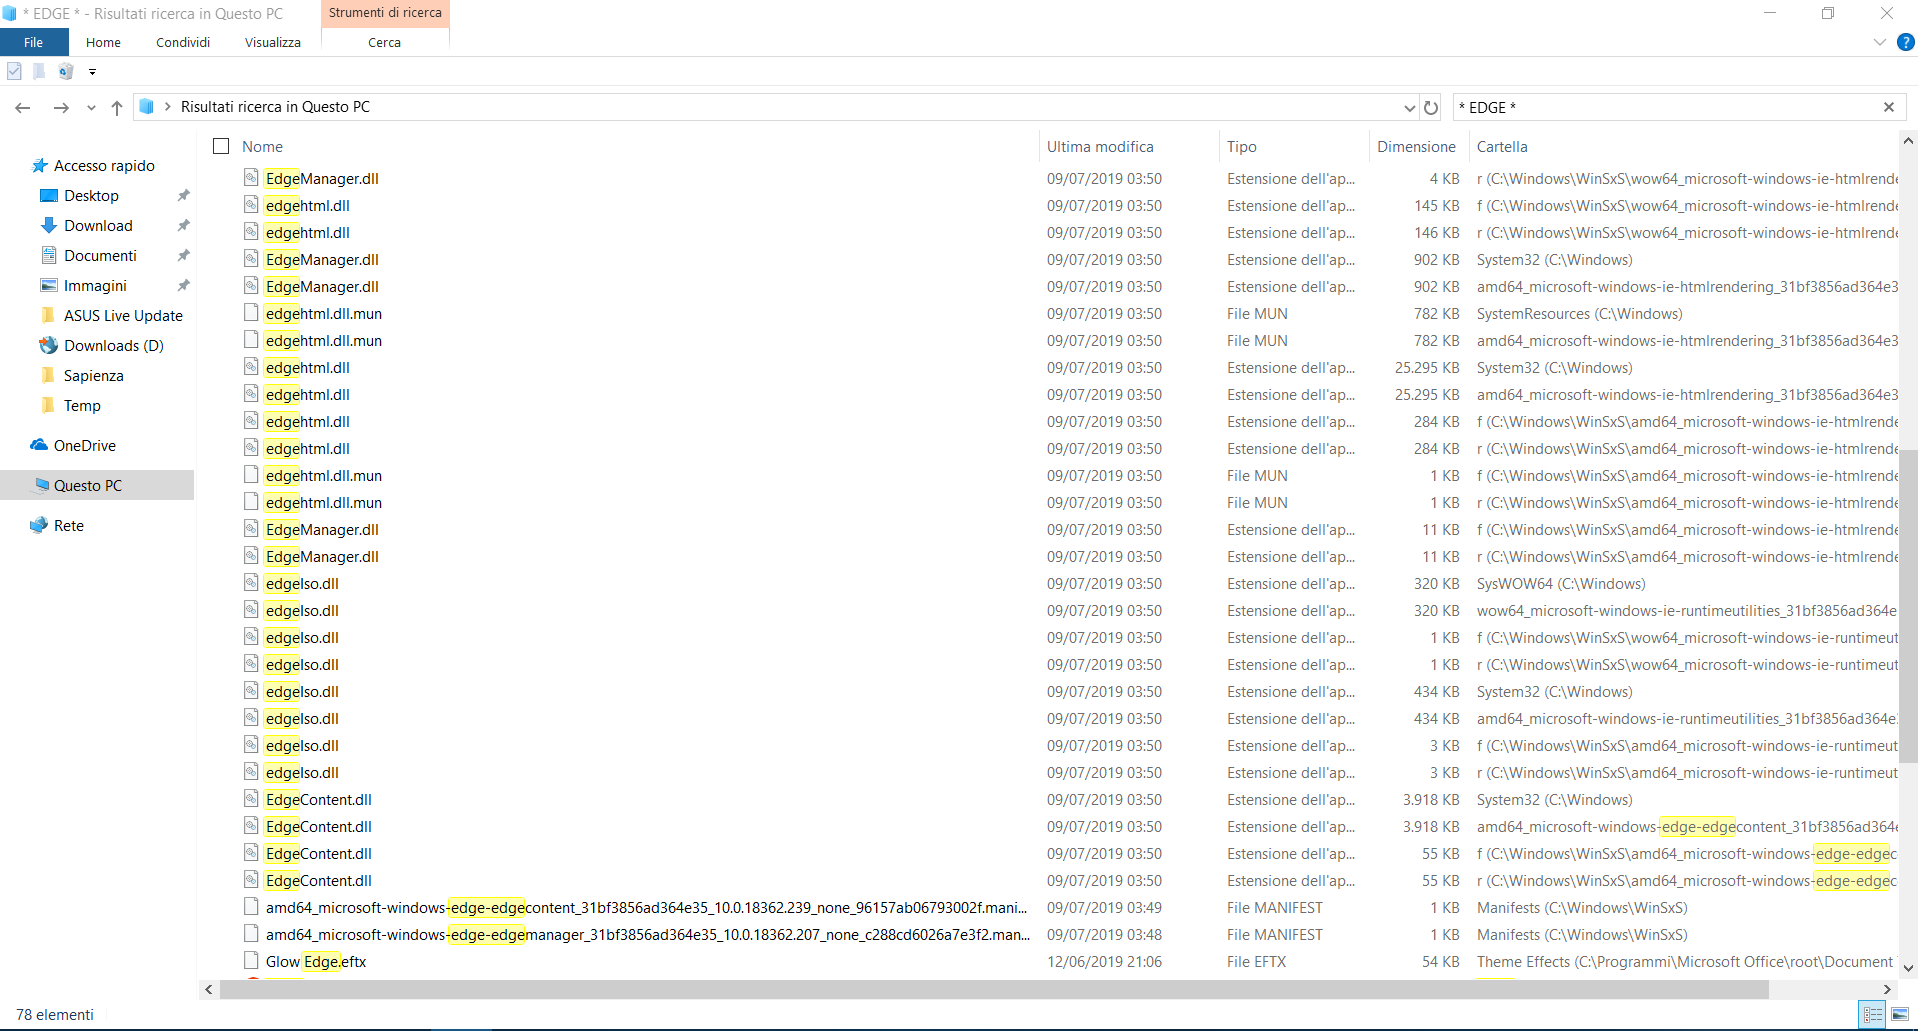Click the Downloads (D) drive icon
The image size is (1918, 1031).
coord(48,345)
